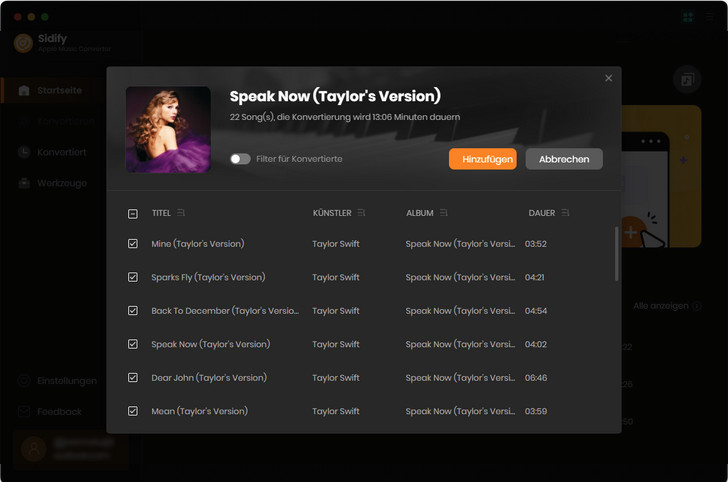
Task: Uncheck Speak Now (Taylor's Version) song checkbox
Action: (x=133, y=344)
